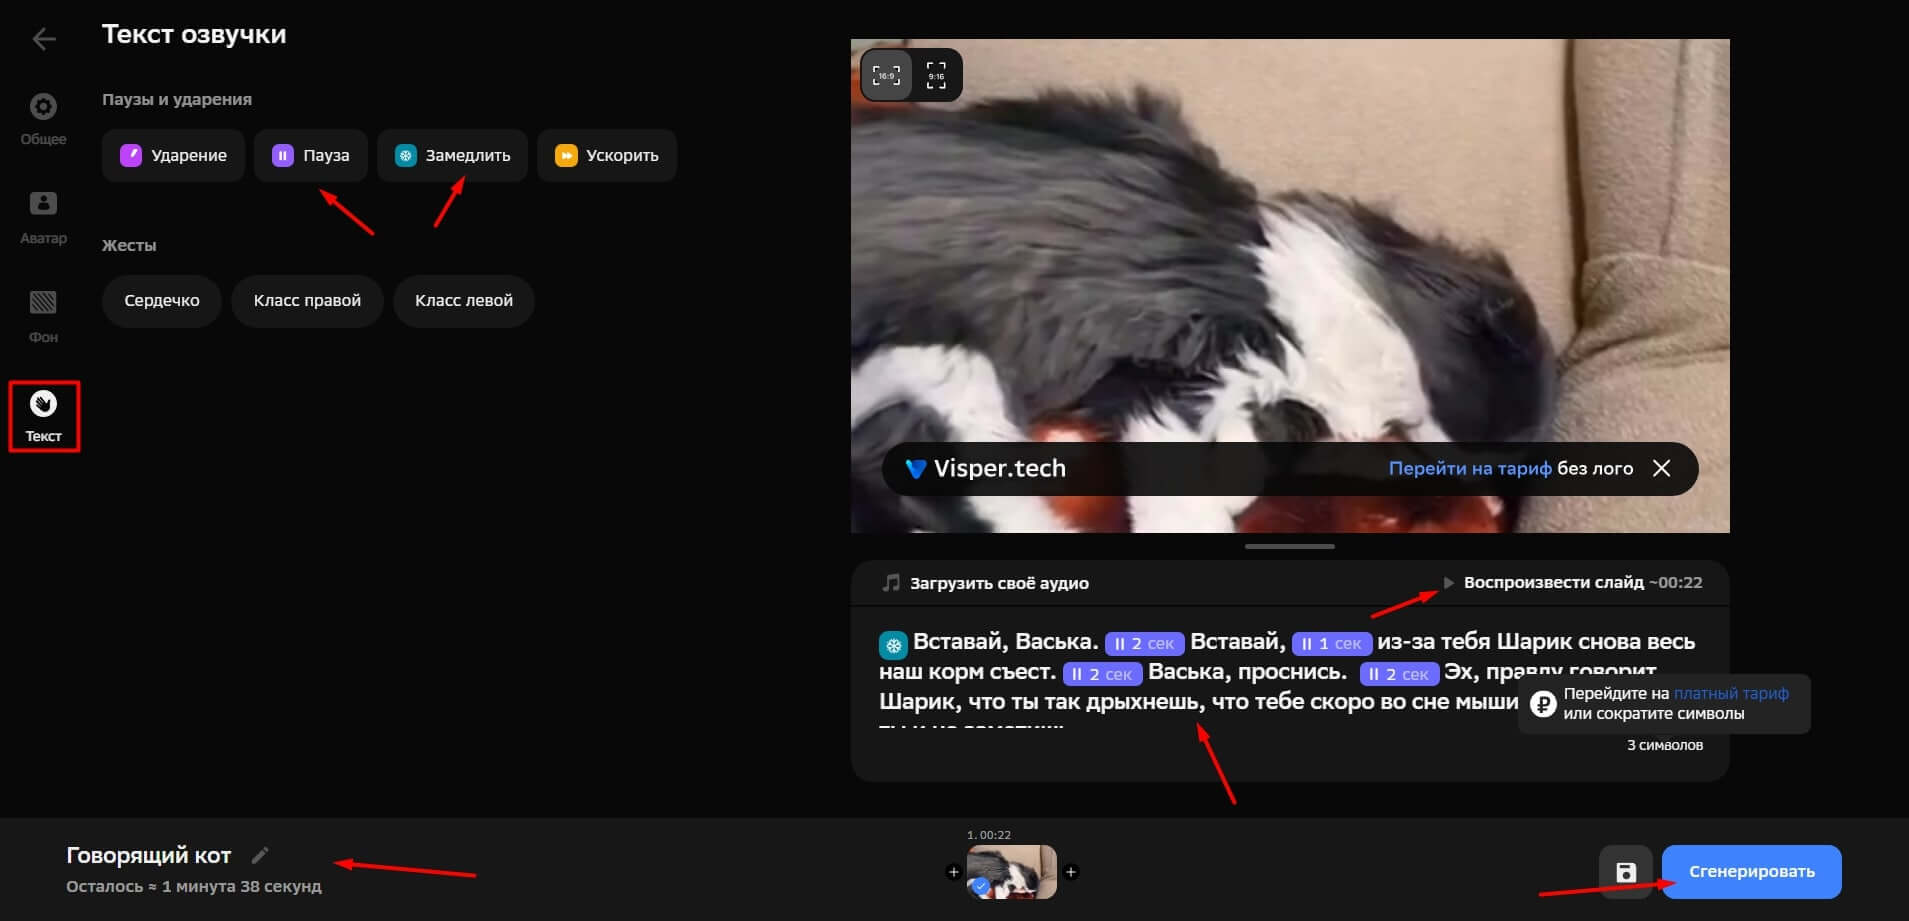Click the Сгенерировать button

point(1752,872)
